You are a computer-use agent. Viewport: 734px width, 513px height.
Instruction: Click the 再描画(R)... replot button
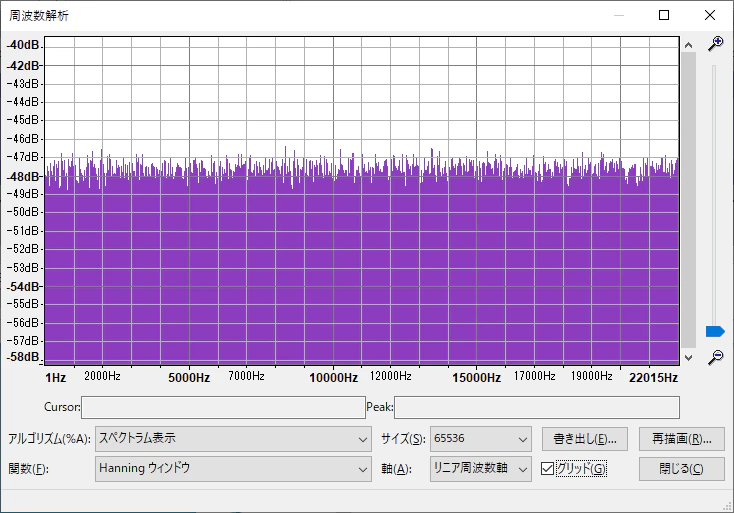682,439
